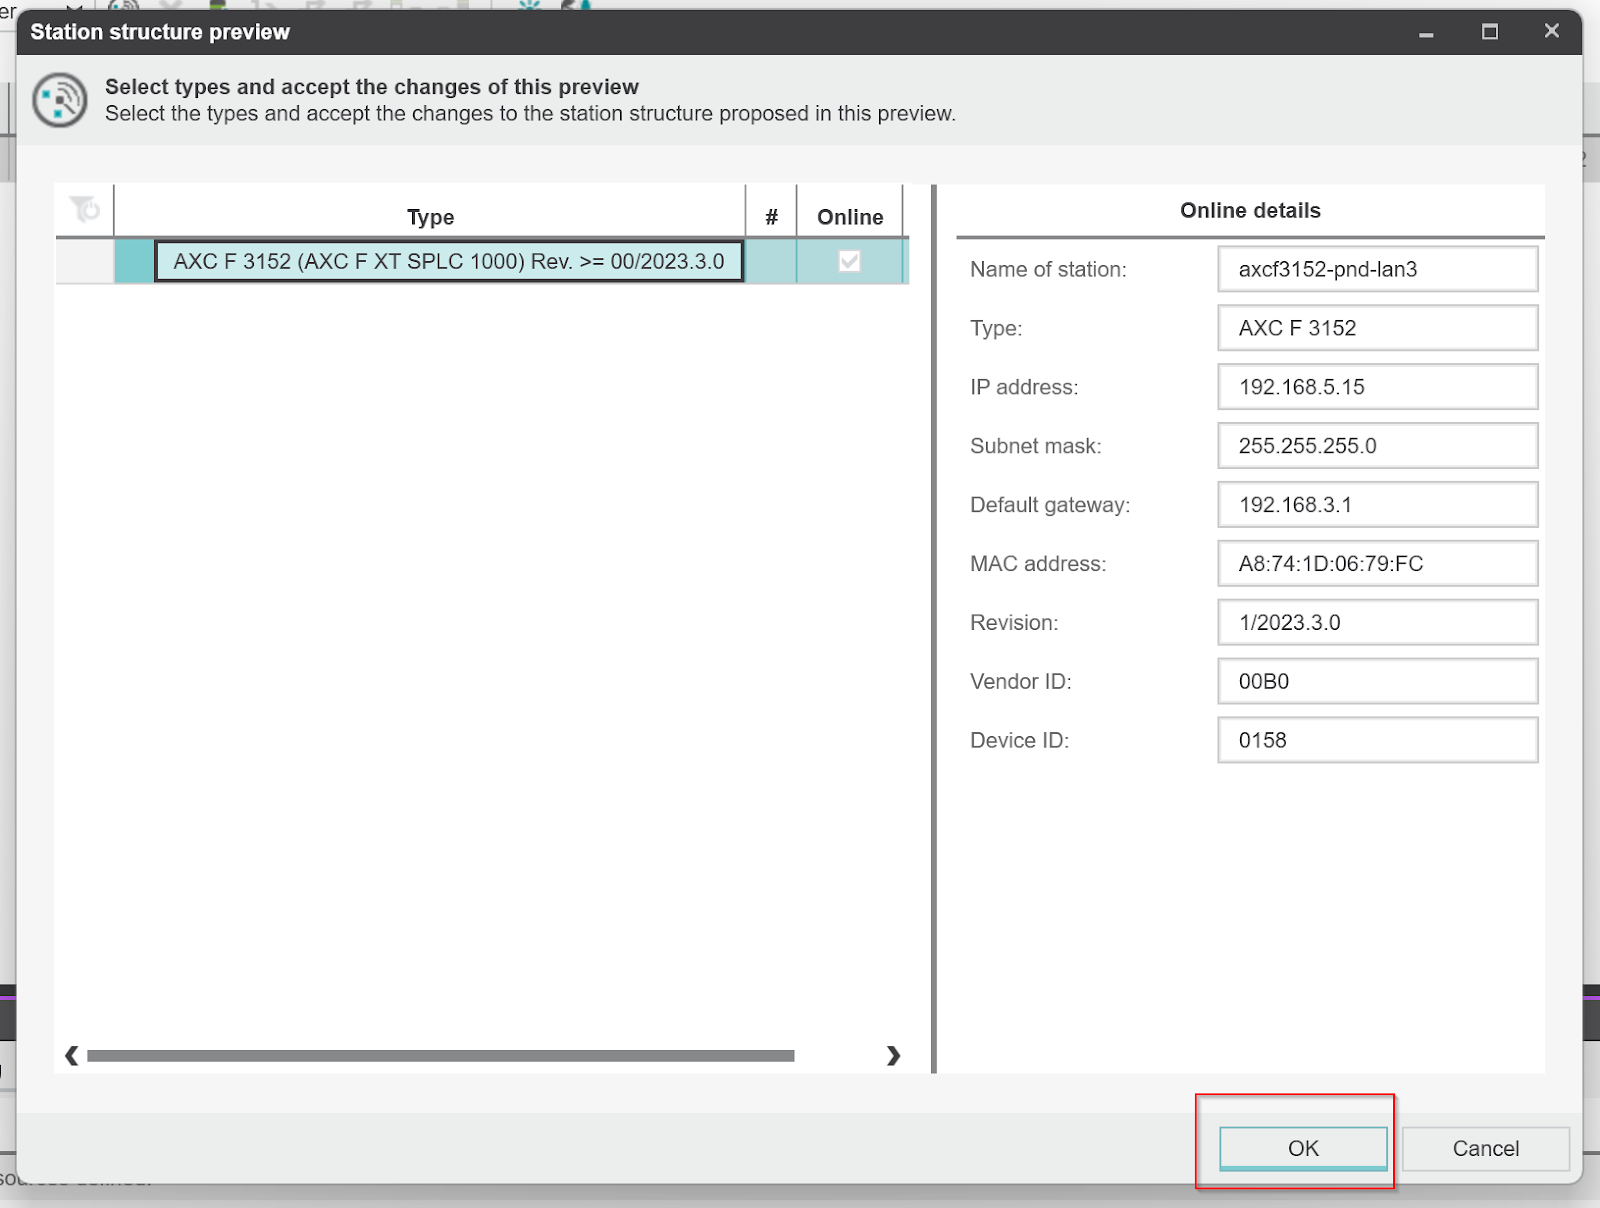Click the OK button
The width and height of the screenshot is (1600, 1208).
[x=1303, y=1148]
